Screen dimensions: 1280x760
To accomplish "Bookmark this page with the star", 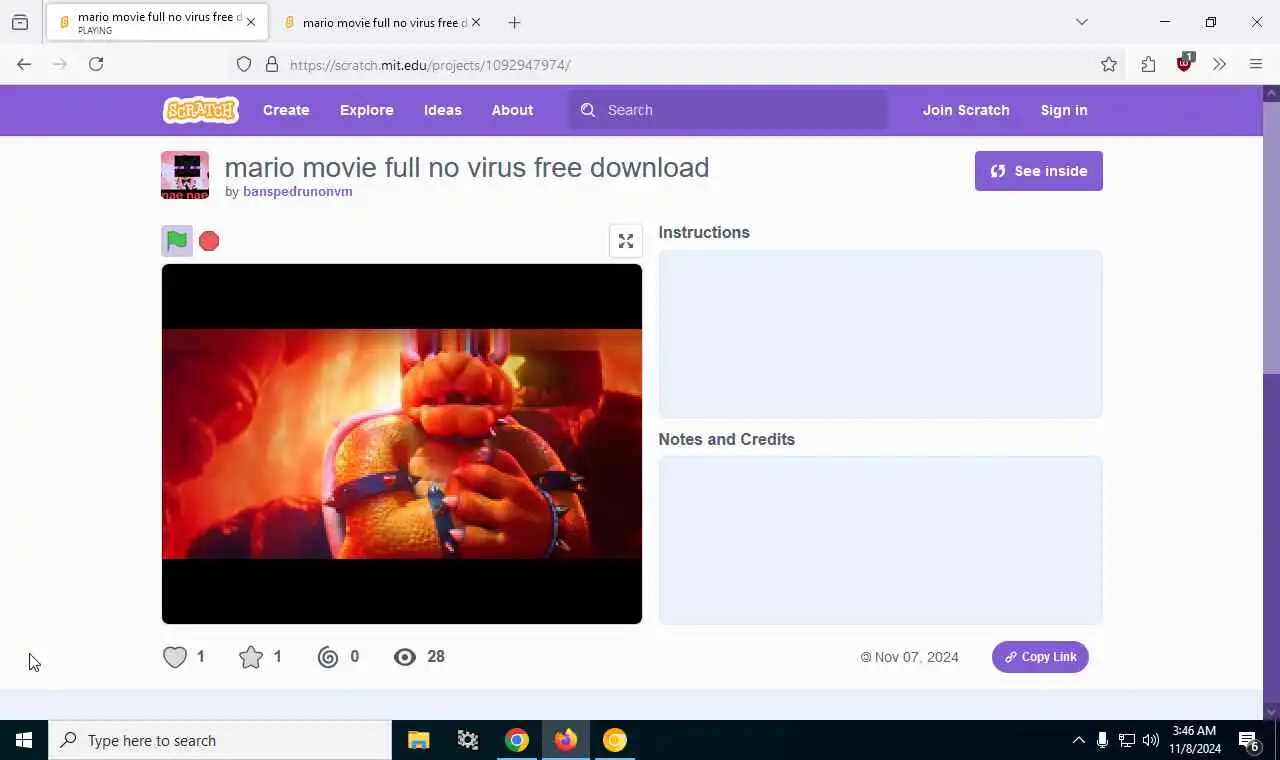I will click(1109, 65).
